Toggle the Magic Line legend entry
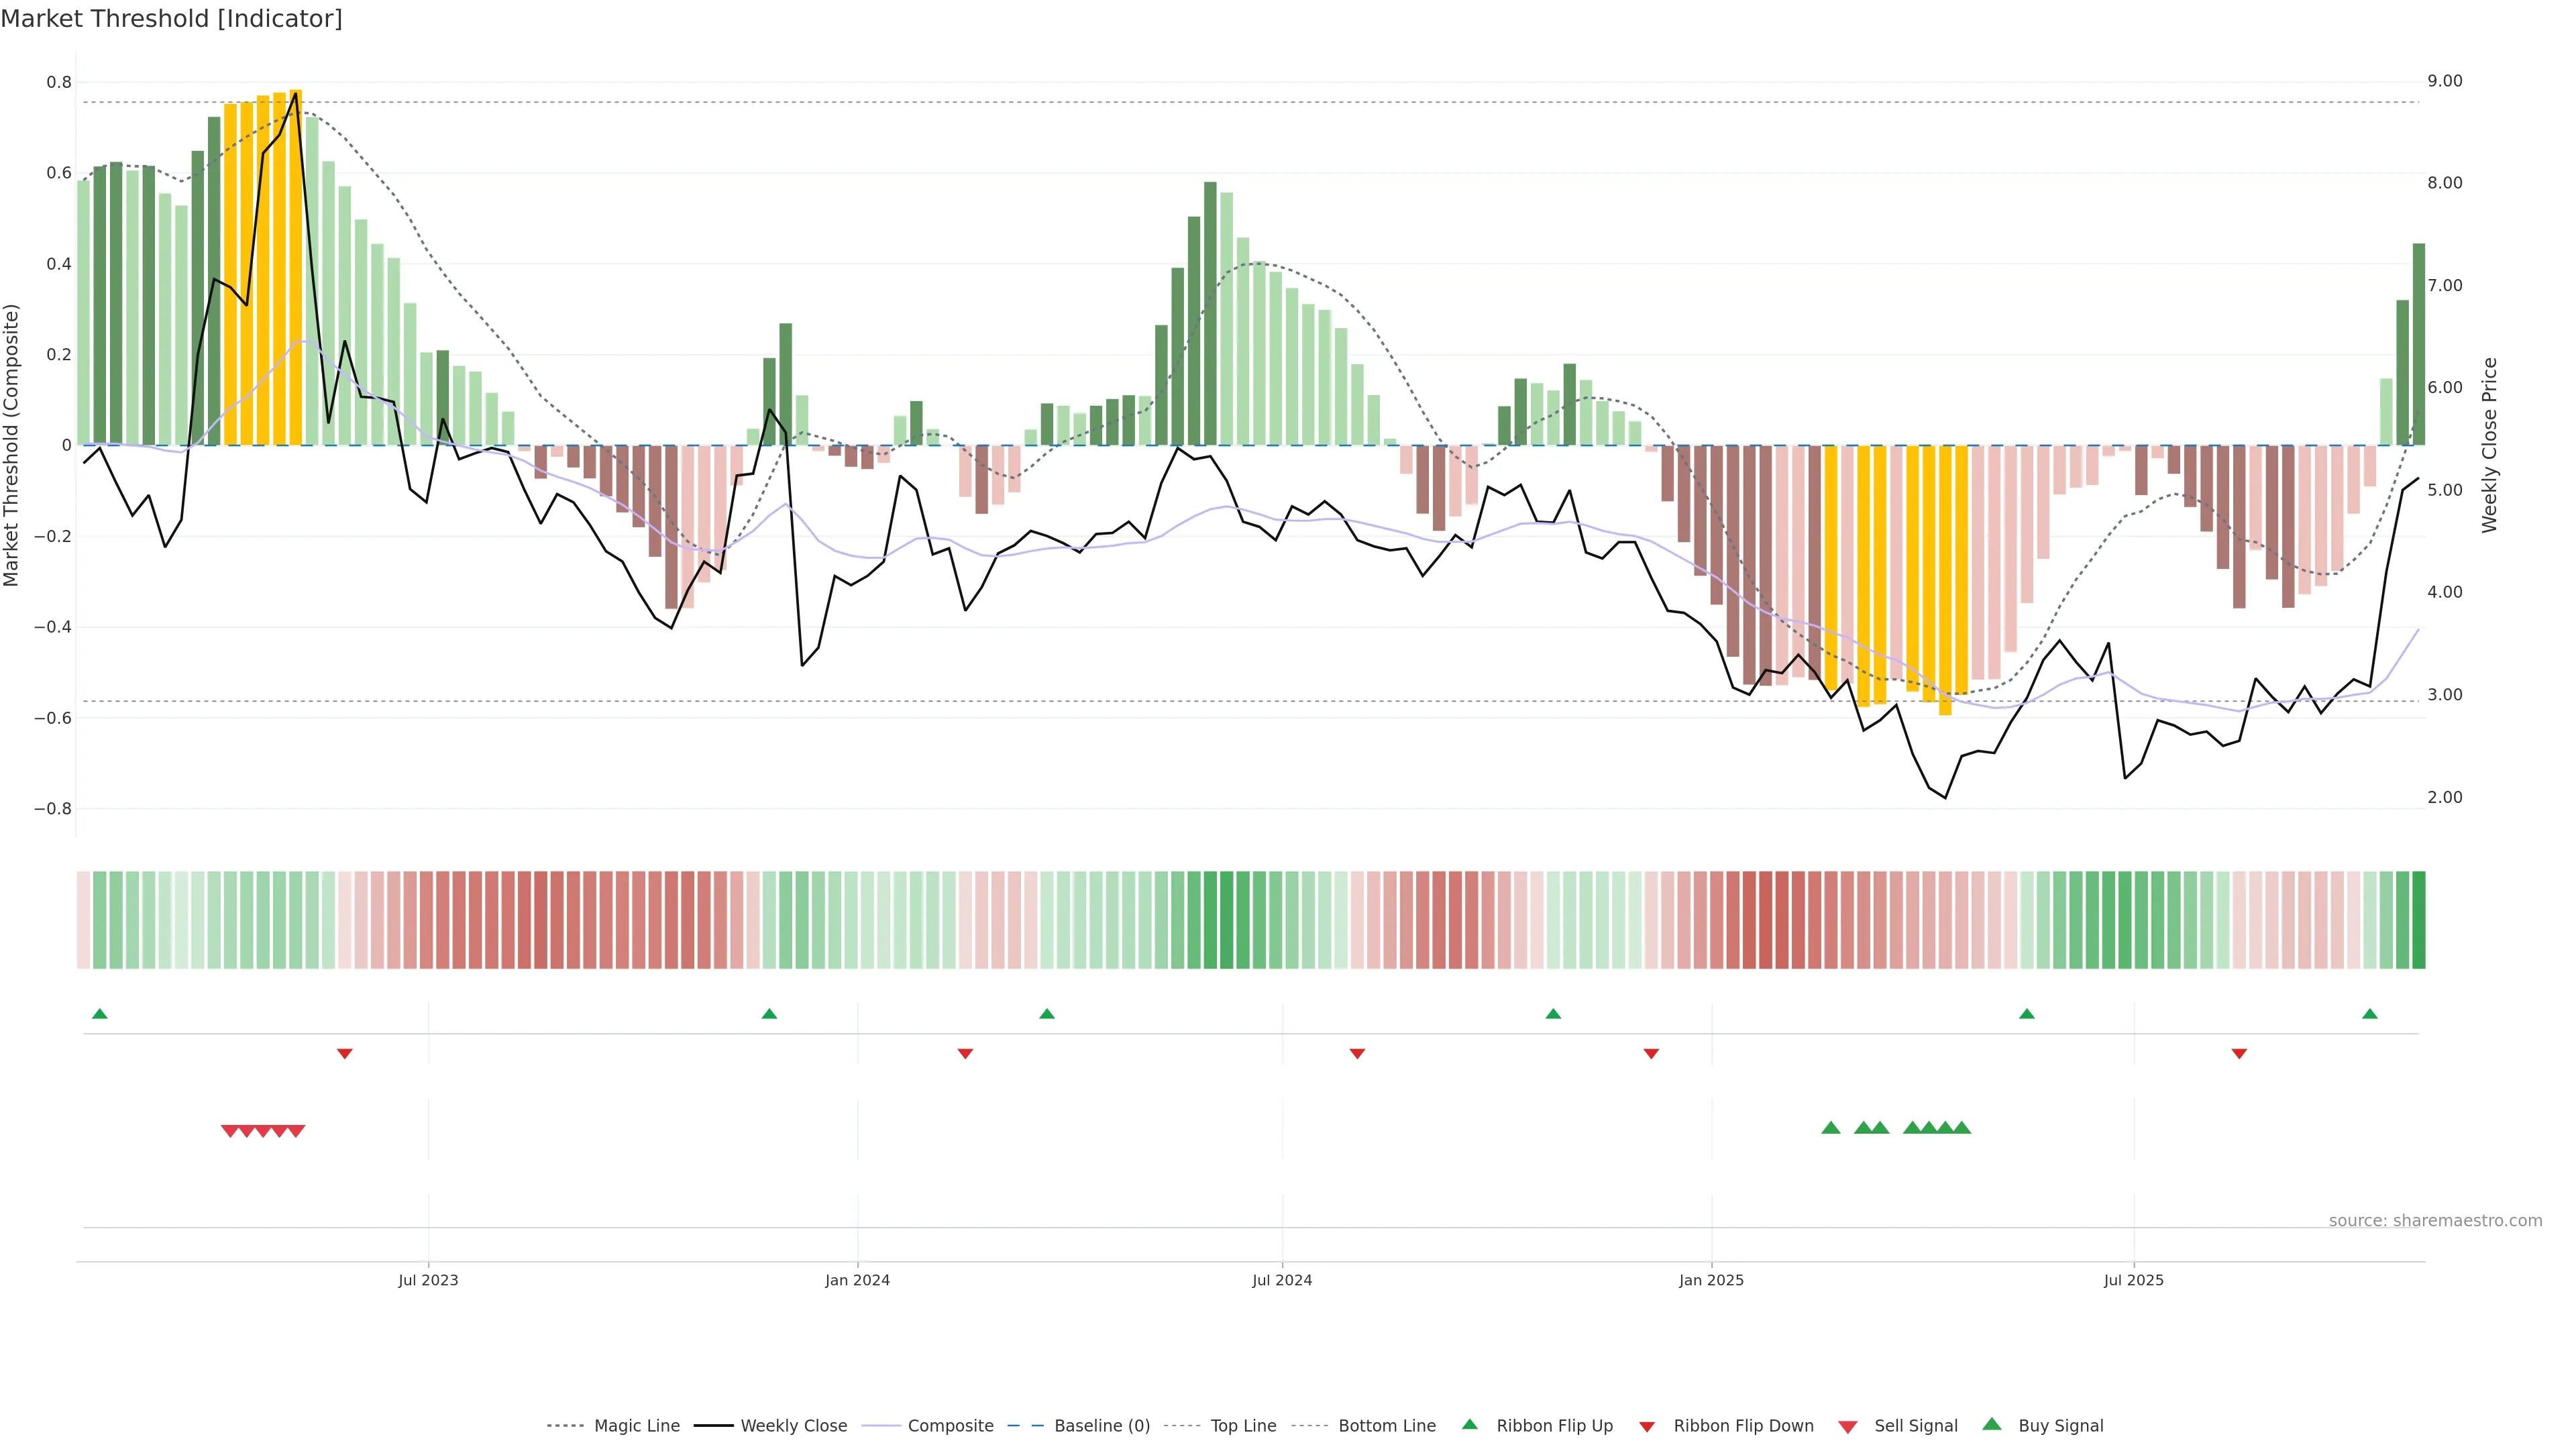This screenshot has width=2576, height=1449. (x=636, y=1426)
